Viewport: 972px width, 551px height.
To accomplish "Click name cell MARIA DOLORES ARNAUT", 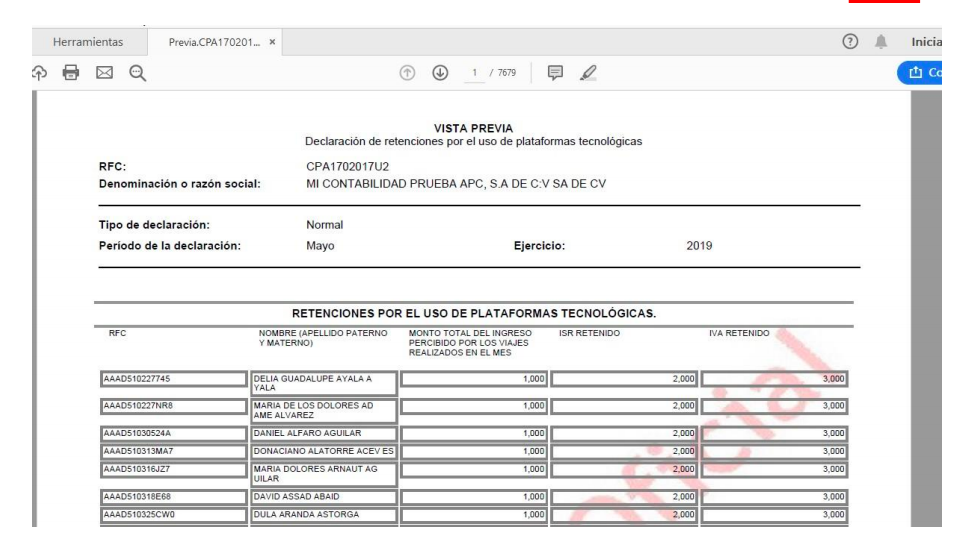I will [x=324, y=474].
